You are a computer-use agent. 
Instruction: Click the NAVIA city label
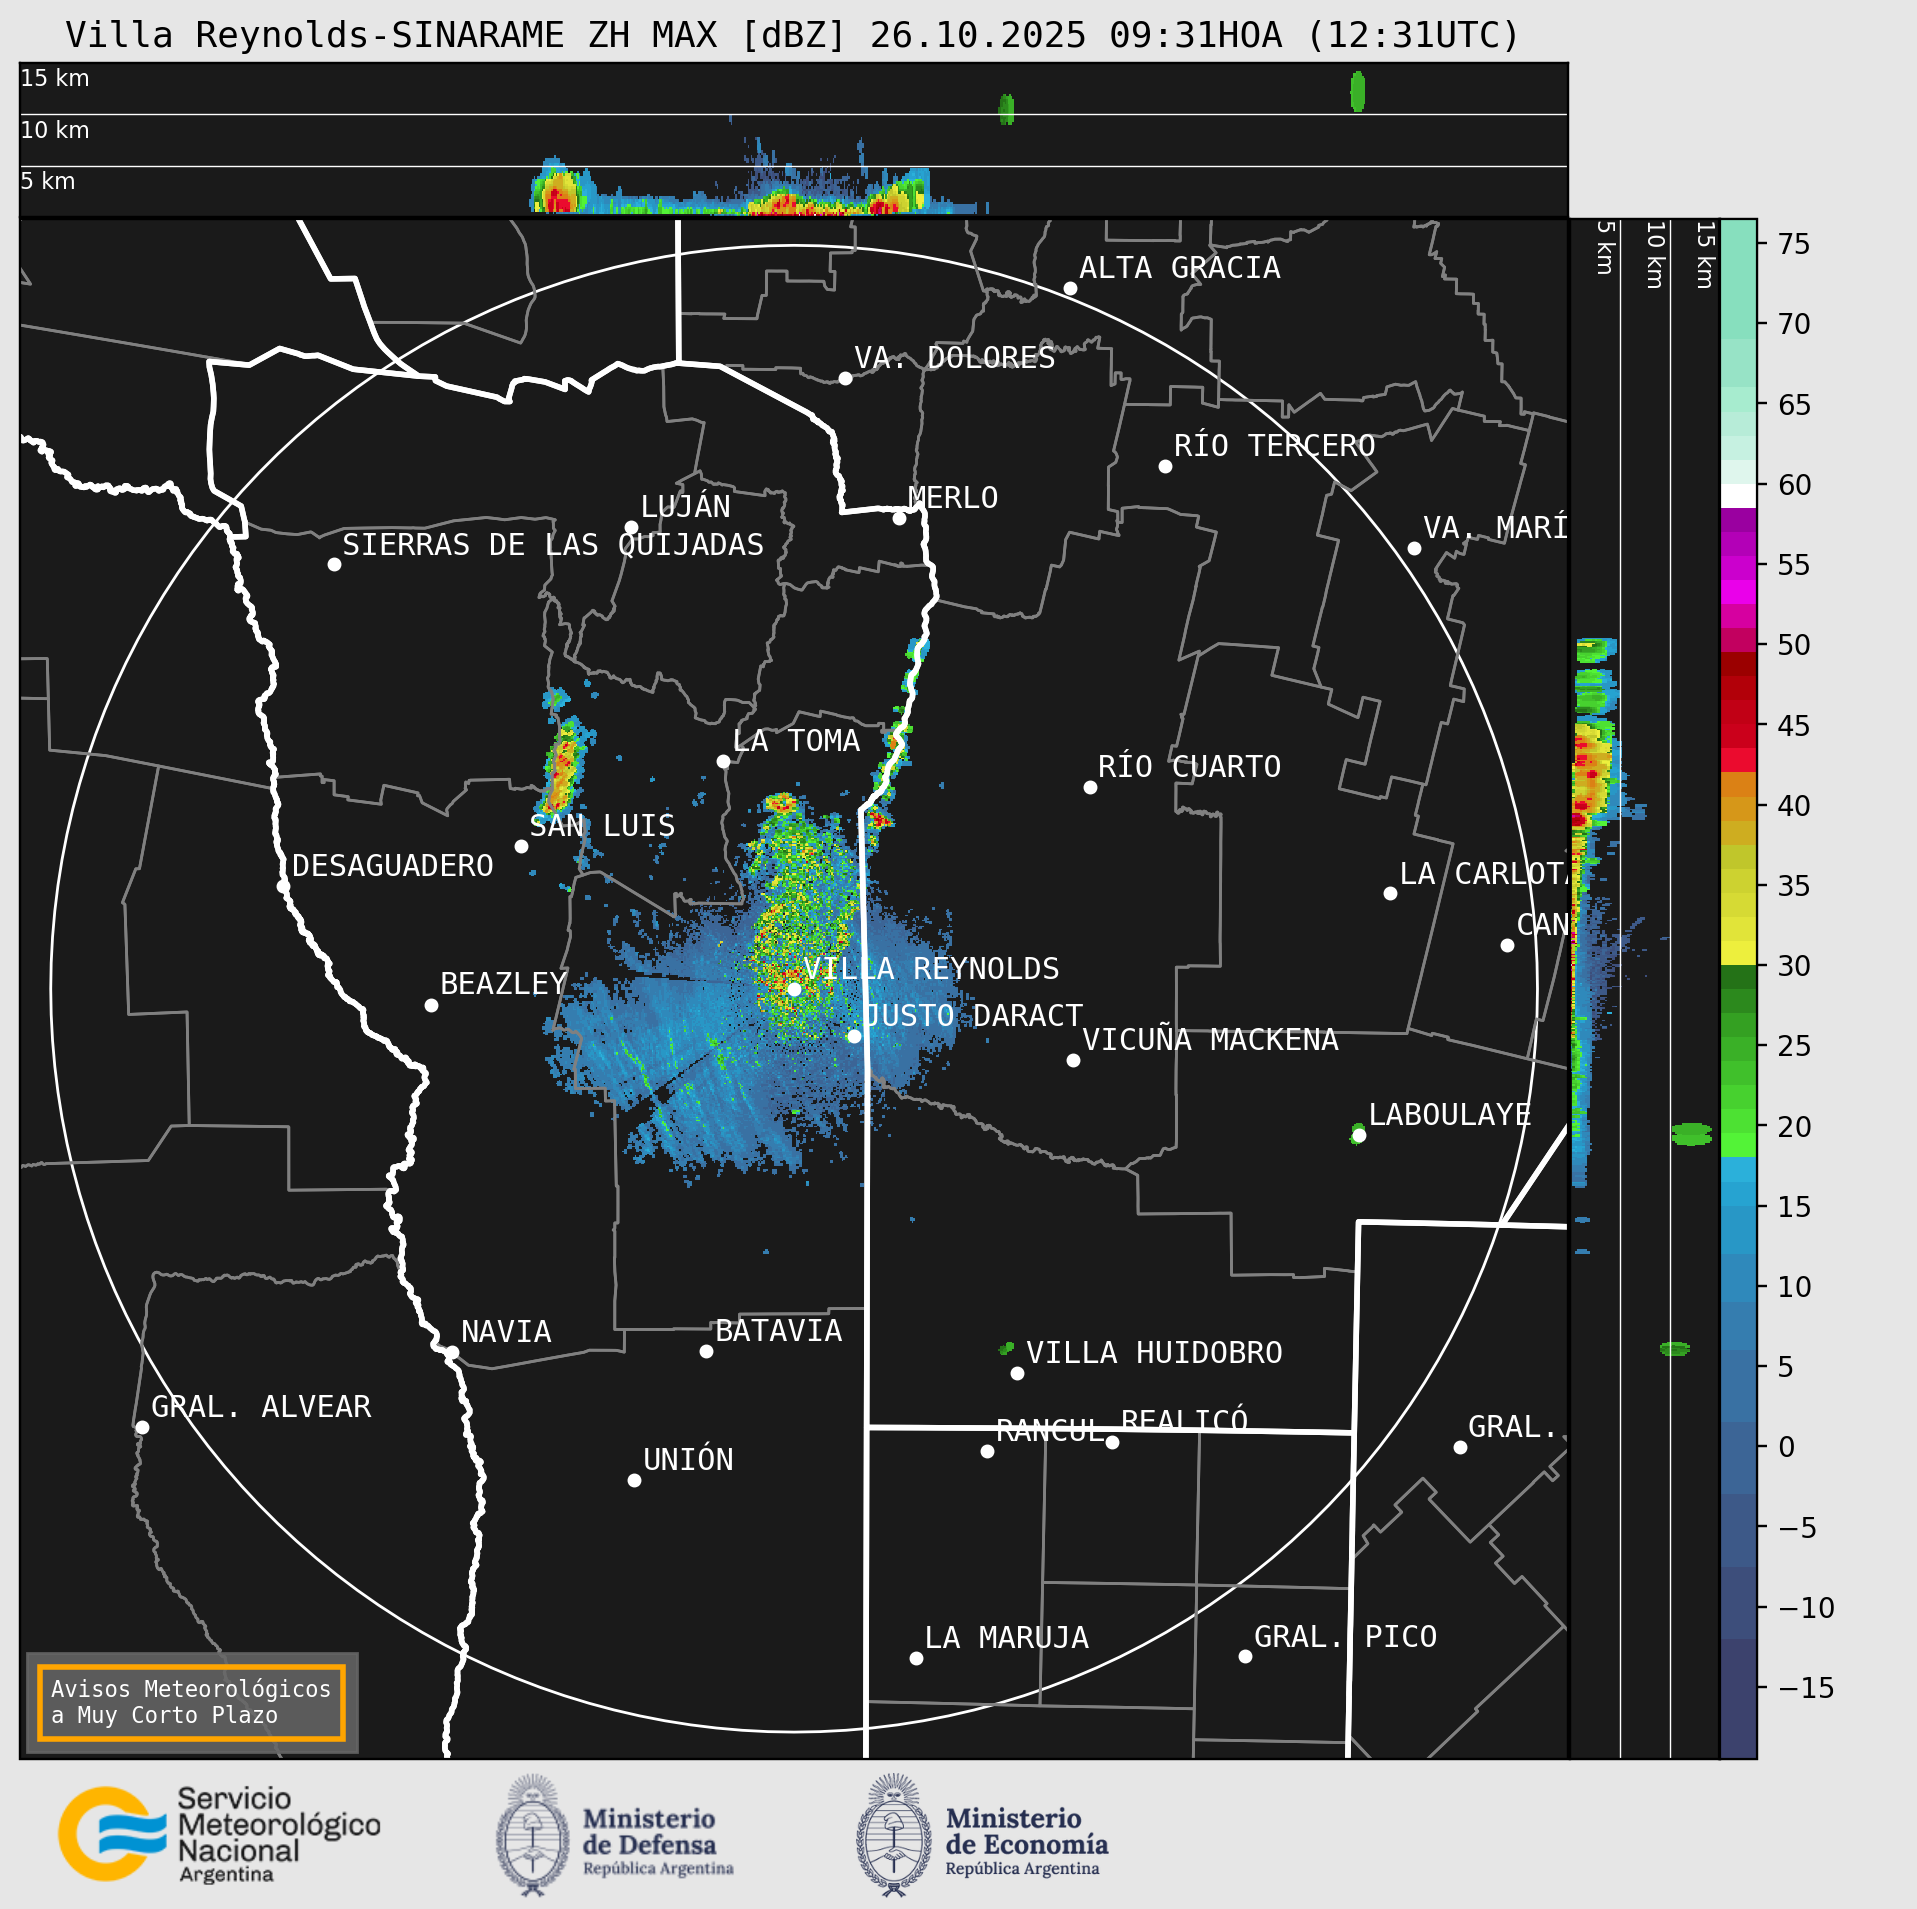506,1332
